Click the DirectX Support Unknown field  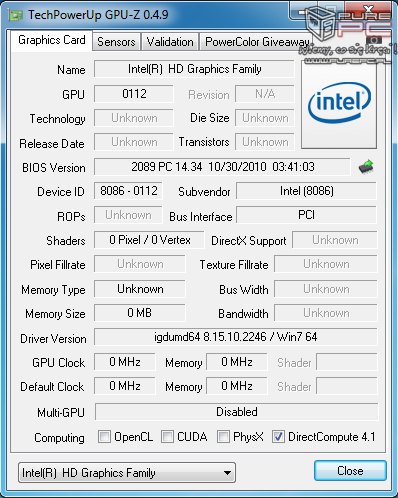point(335,240)
